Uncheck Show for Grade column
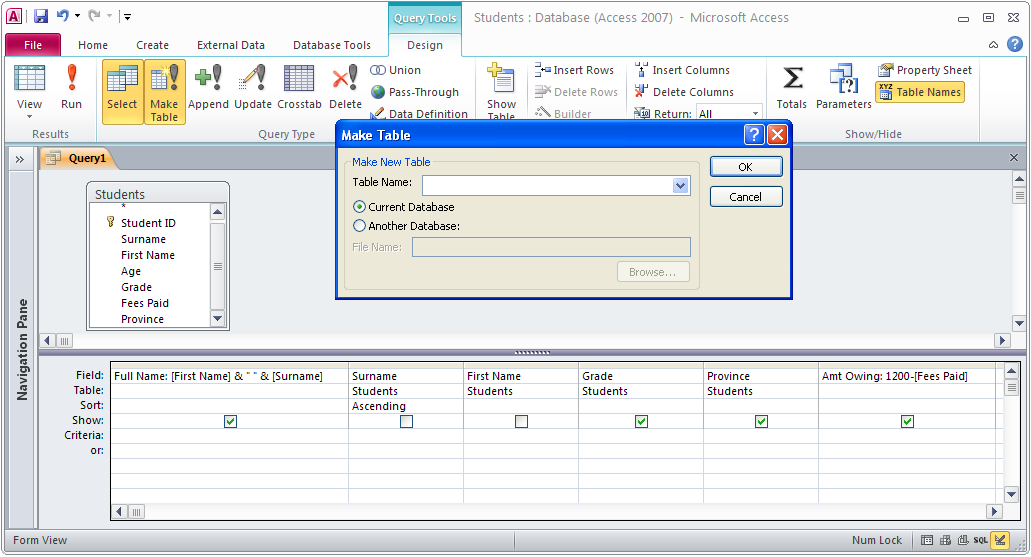This screenshot has height=557, width=1031. click(x=641, y=422)
